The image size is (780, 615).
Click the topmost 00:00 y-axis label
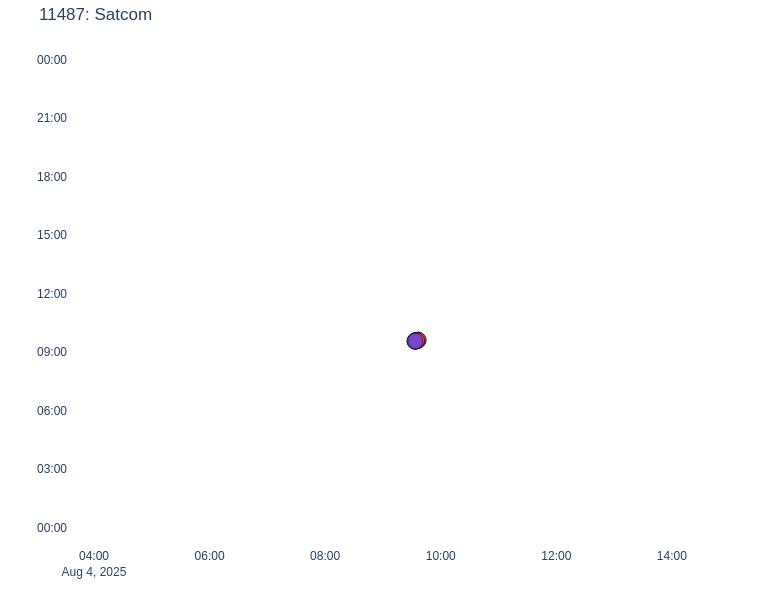coord(52,60)
